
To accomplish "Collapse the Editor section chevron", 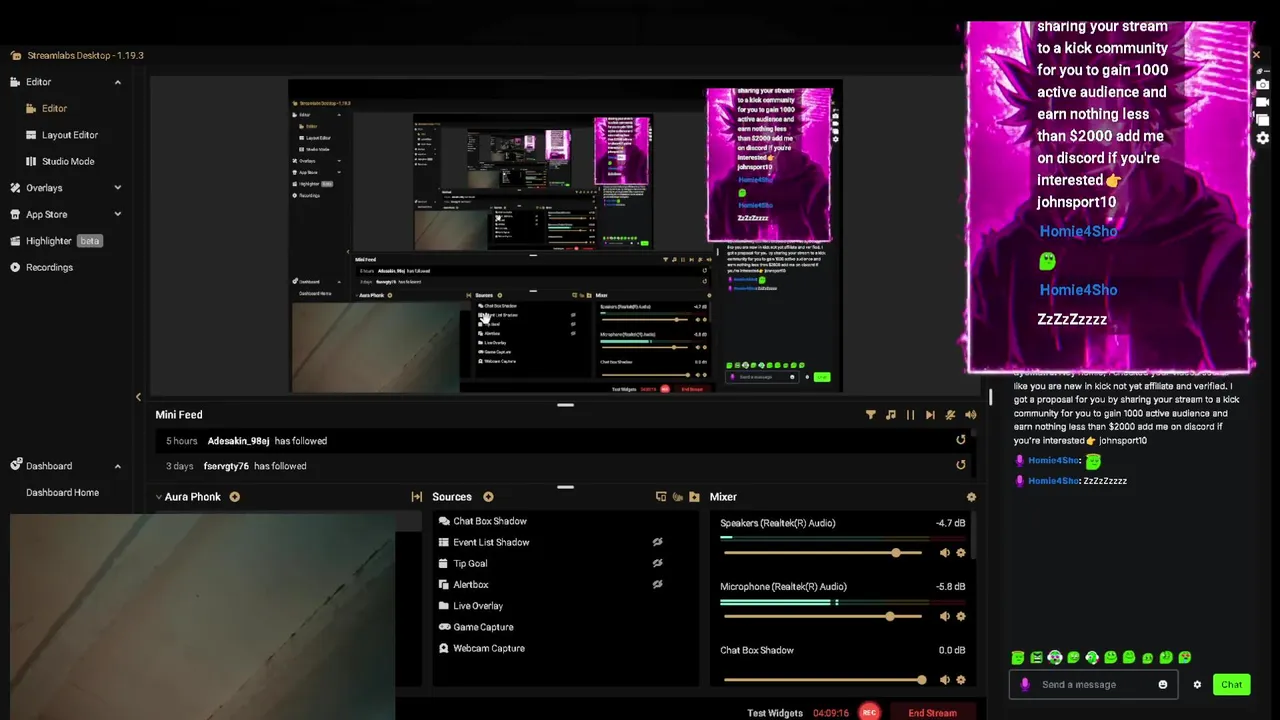I will (117, 82).
